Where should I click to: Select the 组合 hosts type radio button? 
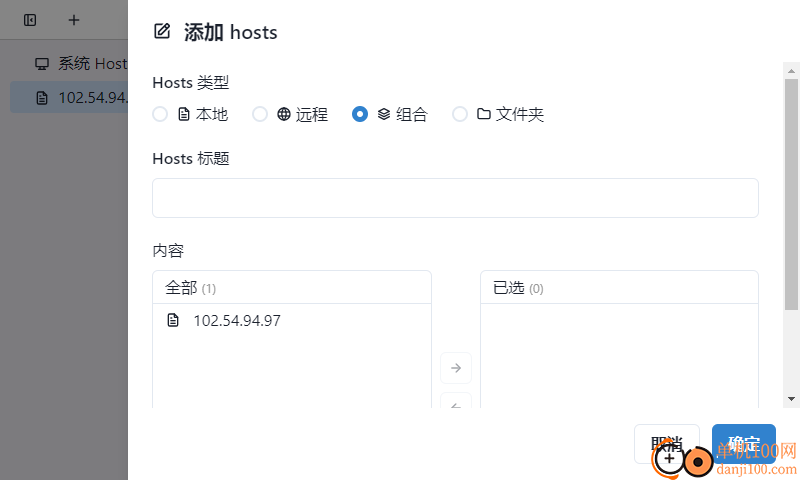tap(360, 114)
